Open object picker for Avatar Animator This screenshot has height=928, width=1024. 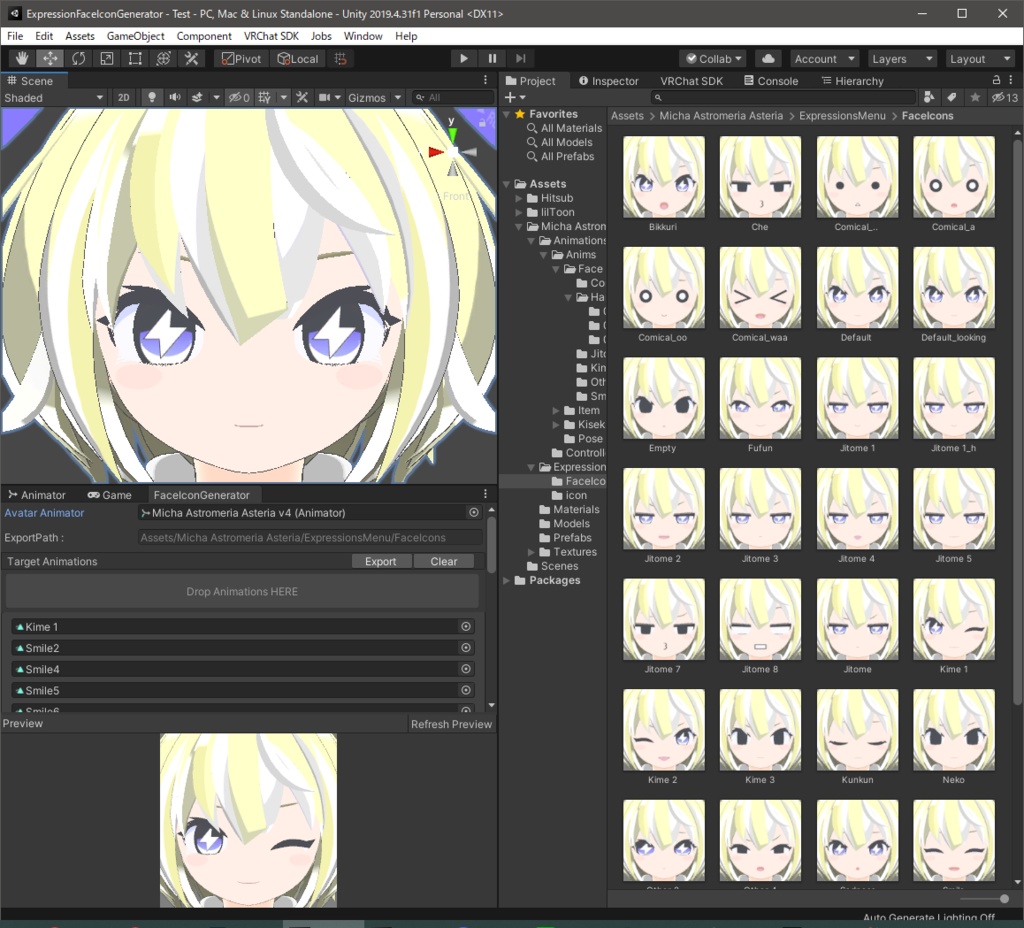click(474, 513)
